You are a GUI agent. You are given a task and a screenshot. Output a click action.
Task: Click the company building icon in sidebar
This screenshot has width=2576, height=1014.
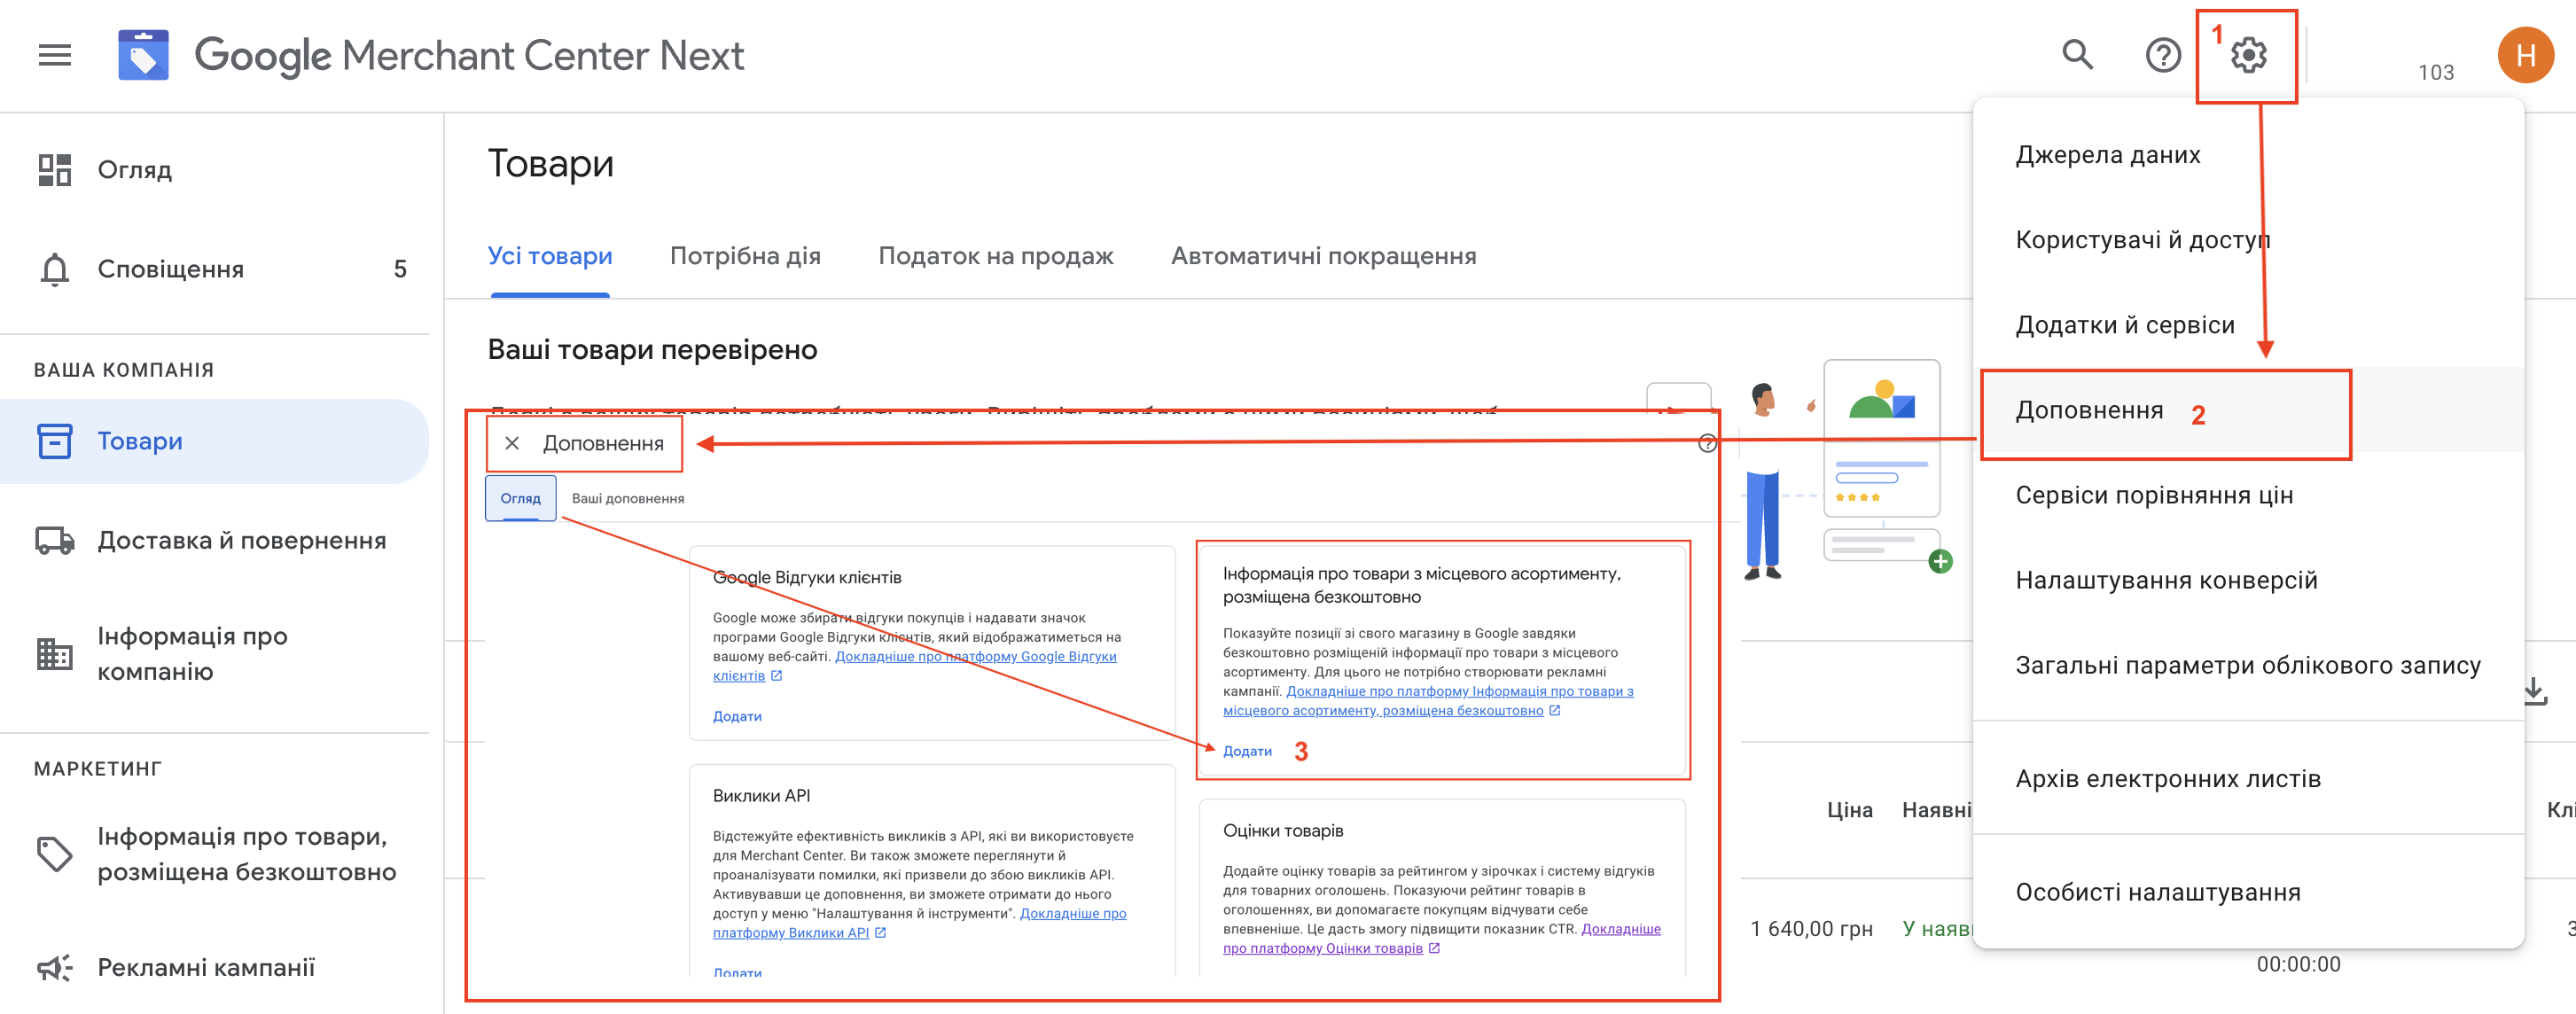tap(55, 653)
